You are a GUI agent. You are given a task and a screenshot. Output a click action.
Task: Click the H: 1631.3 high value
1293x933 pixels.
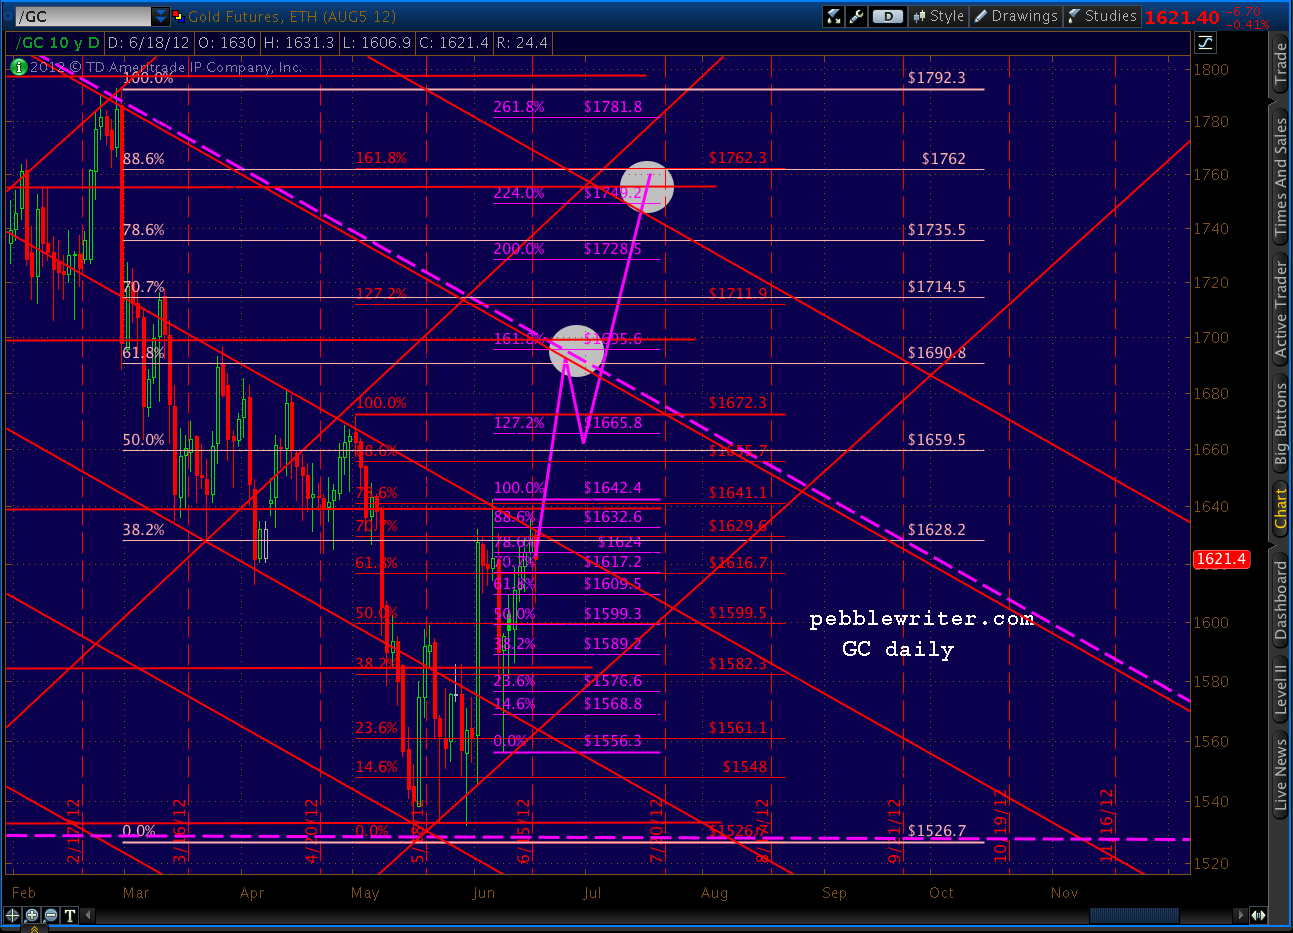(297, 43)
